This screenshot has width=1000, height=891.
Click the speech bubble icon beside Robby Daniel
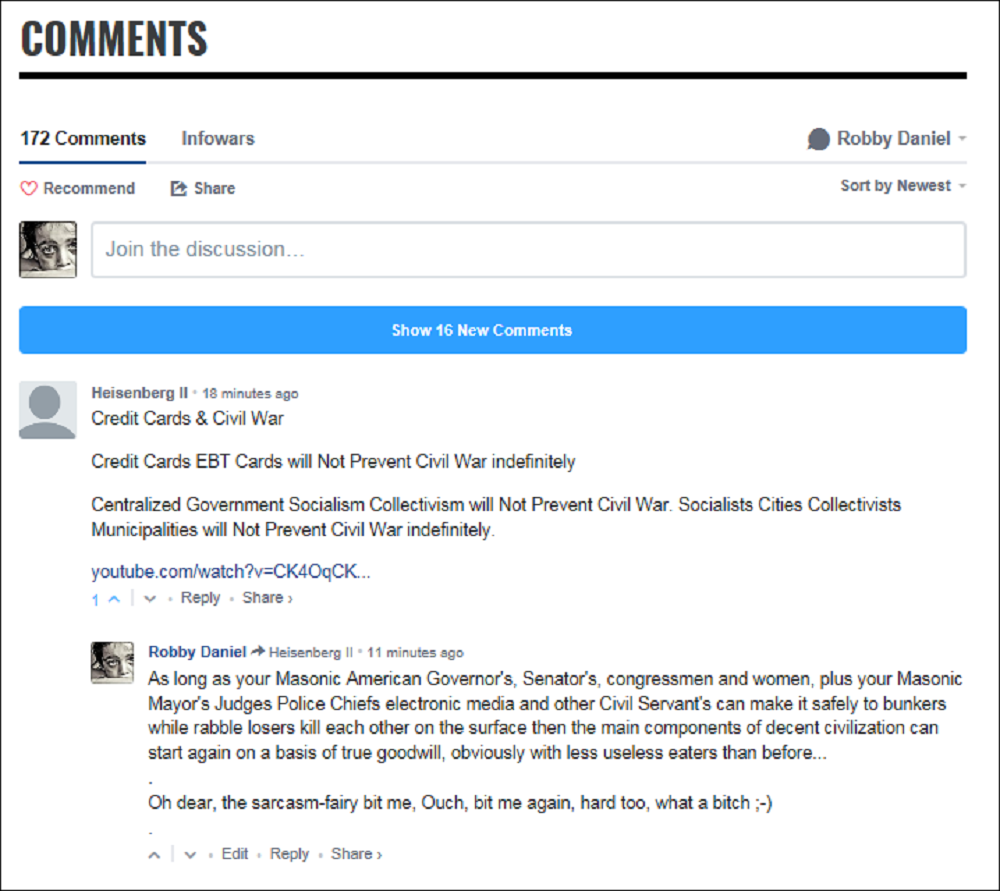[x=819, y=139]
